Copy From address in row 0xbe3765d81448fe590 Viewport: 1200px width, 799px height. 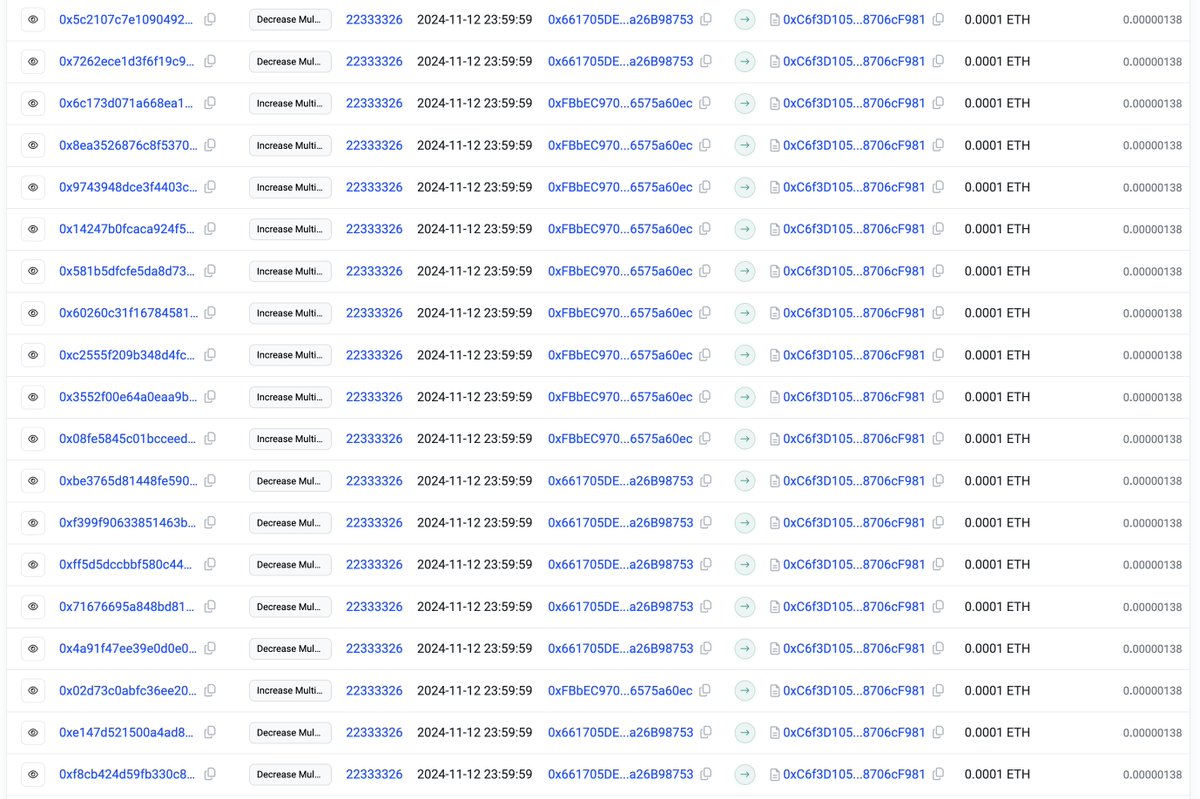706,481
